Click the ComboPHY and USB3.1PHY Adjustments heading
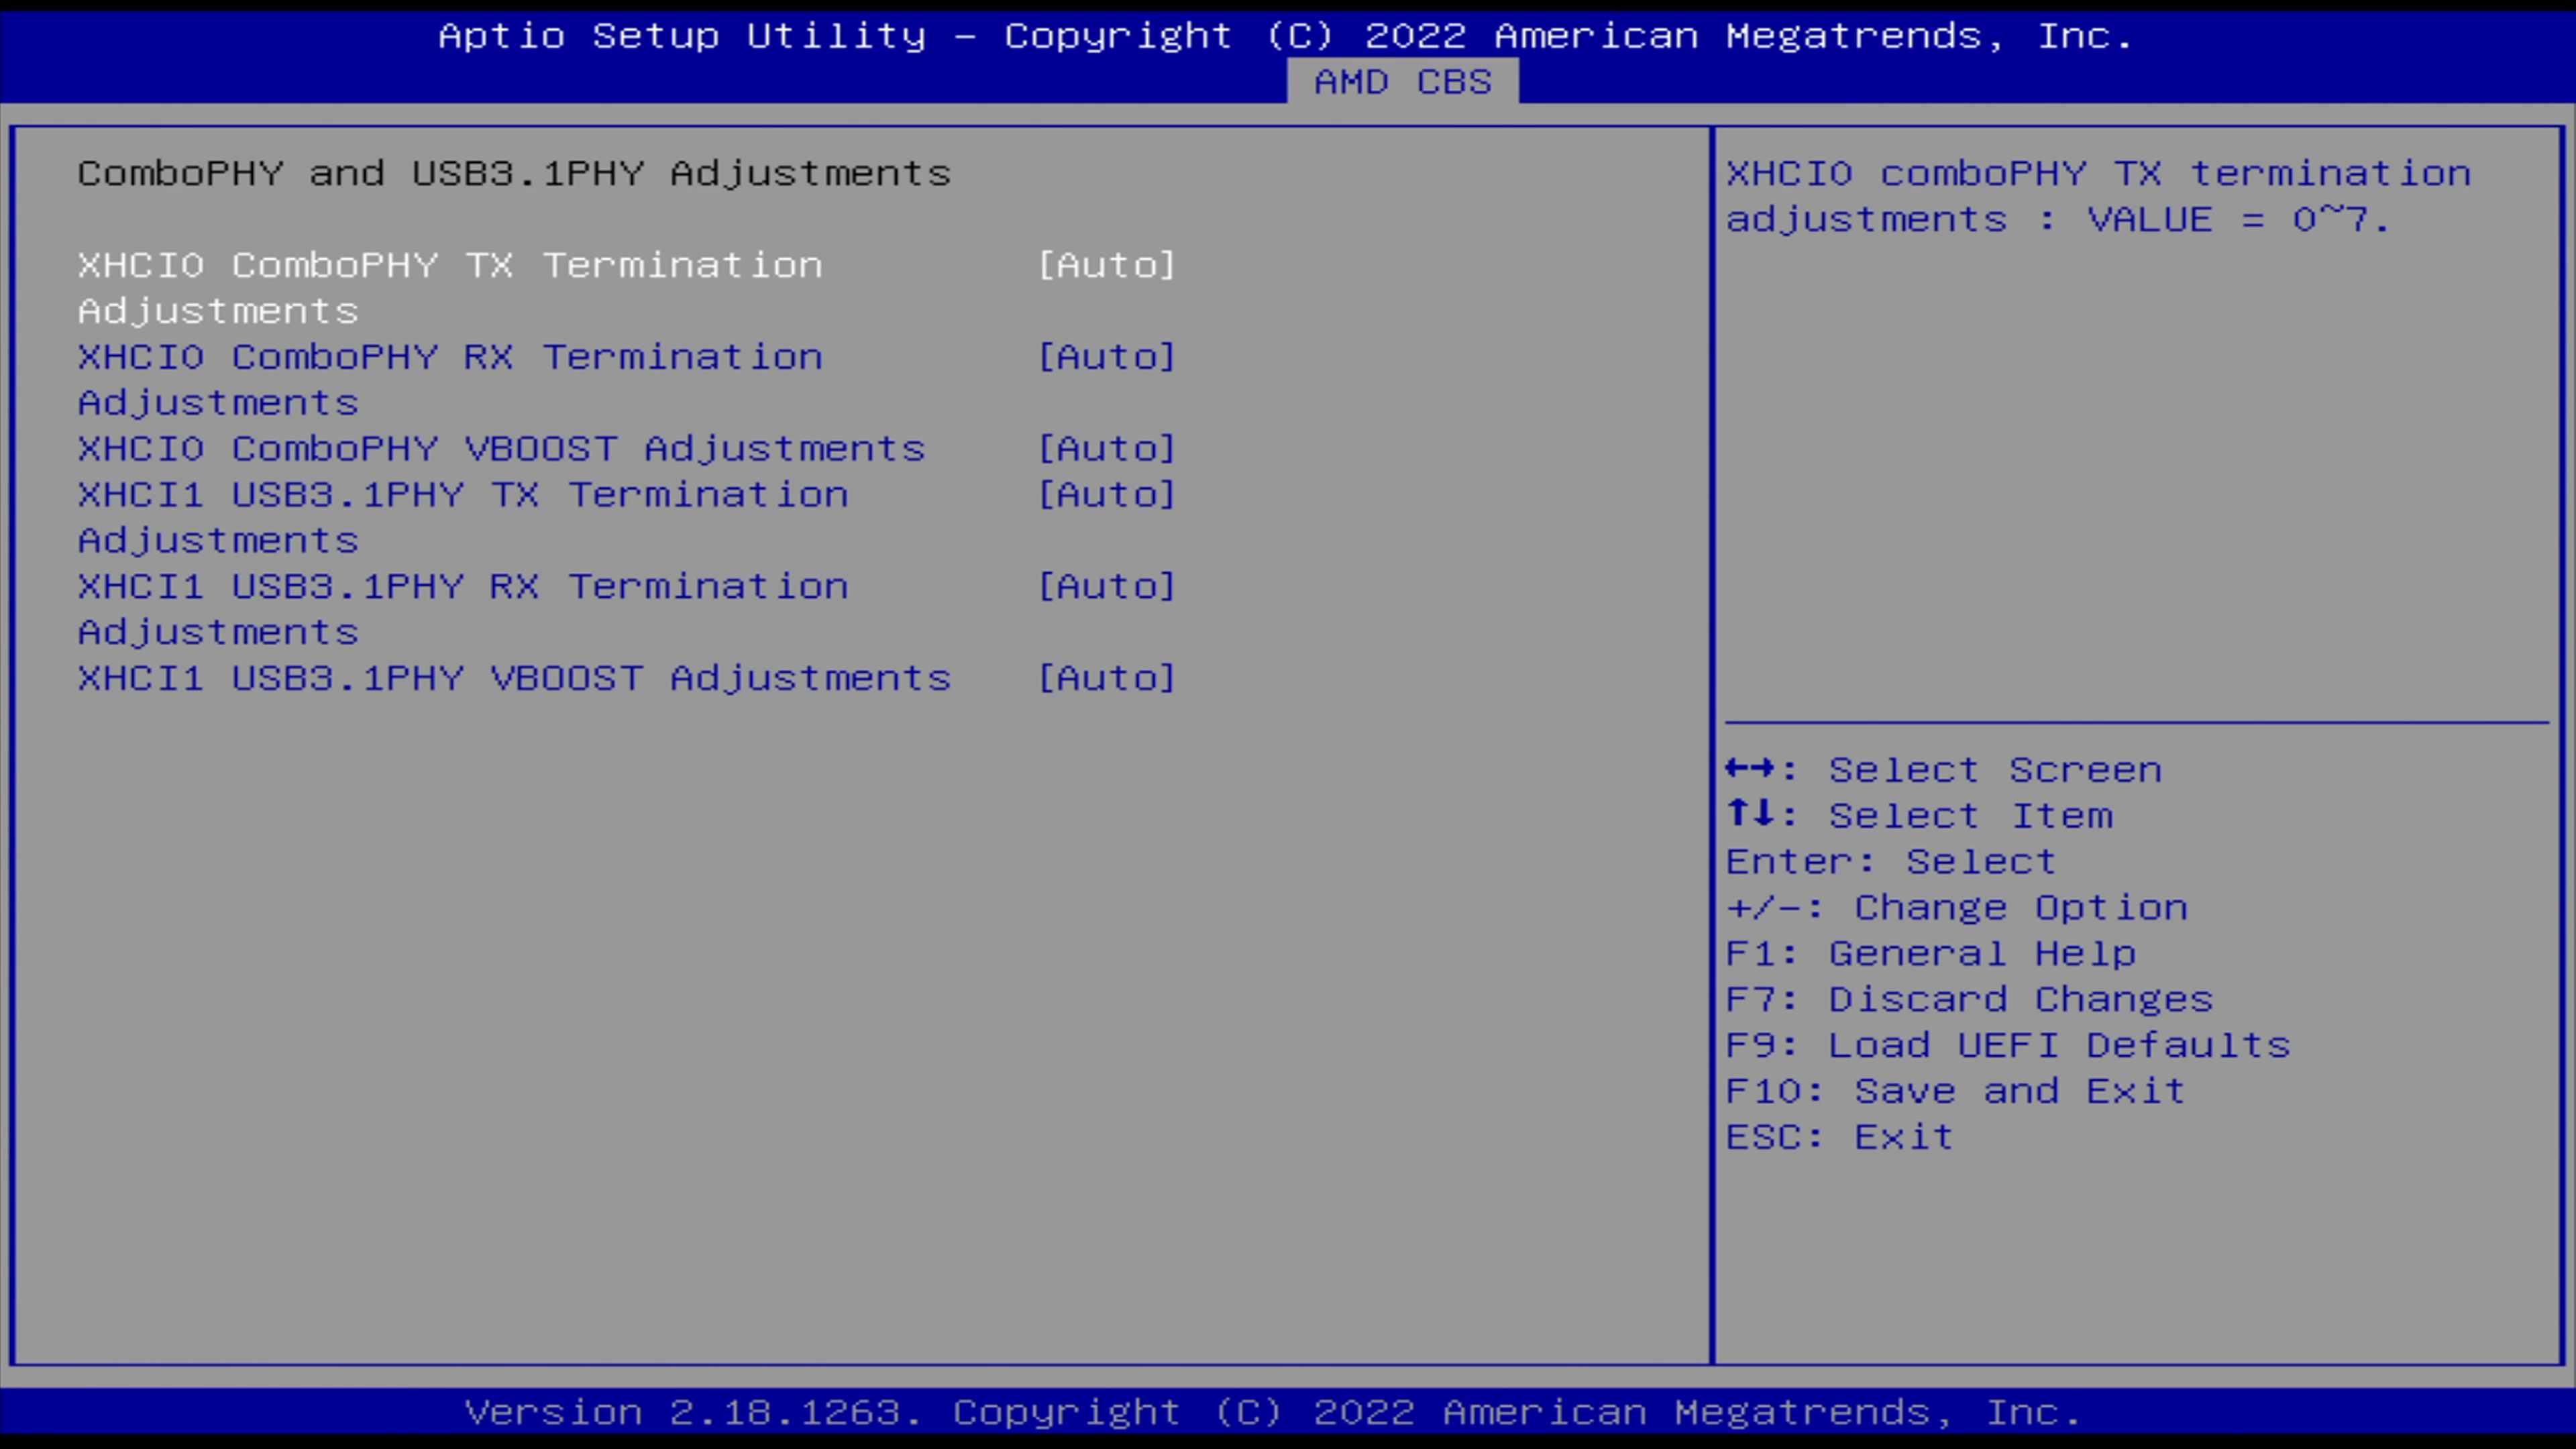The width and height of the screenshot is (2576, 1449). [514, 174]
